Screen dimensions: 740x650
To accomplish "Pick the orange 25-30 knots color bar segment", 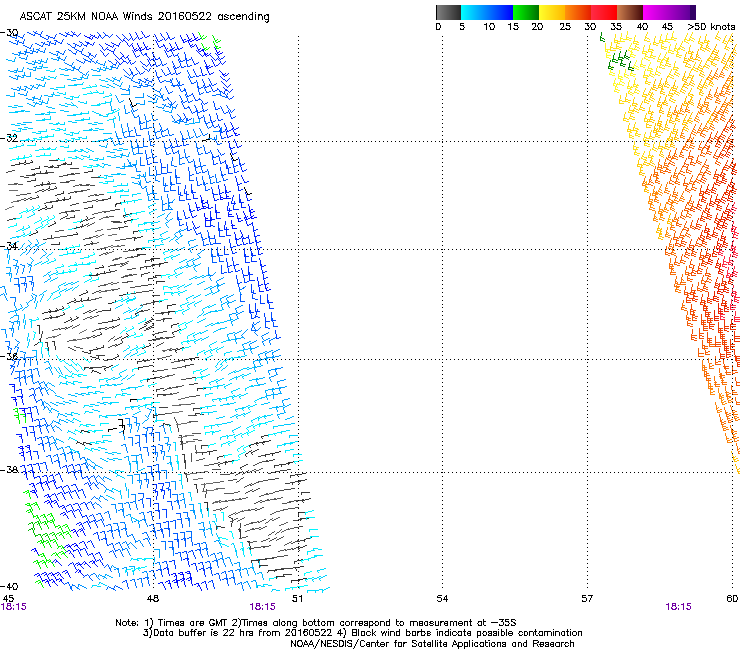I will coord(578,12).
